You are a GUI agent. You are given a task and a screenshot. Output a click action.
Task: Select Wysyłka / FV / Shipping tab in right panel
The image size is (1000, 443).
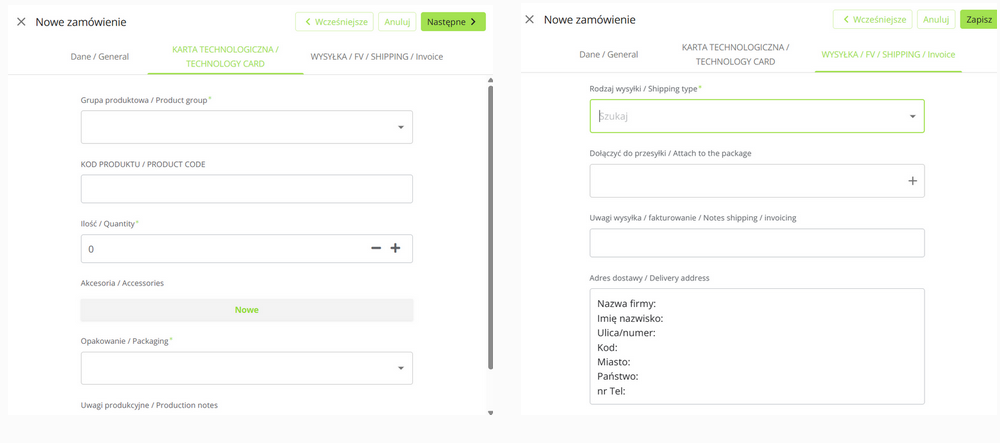click(888, 54)
